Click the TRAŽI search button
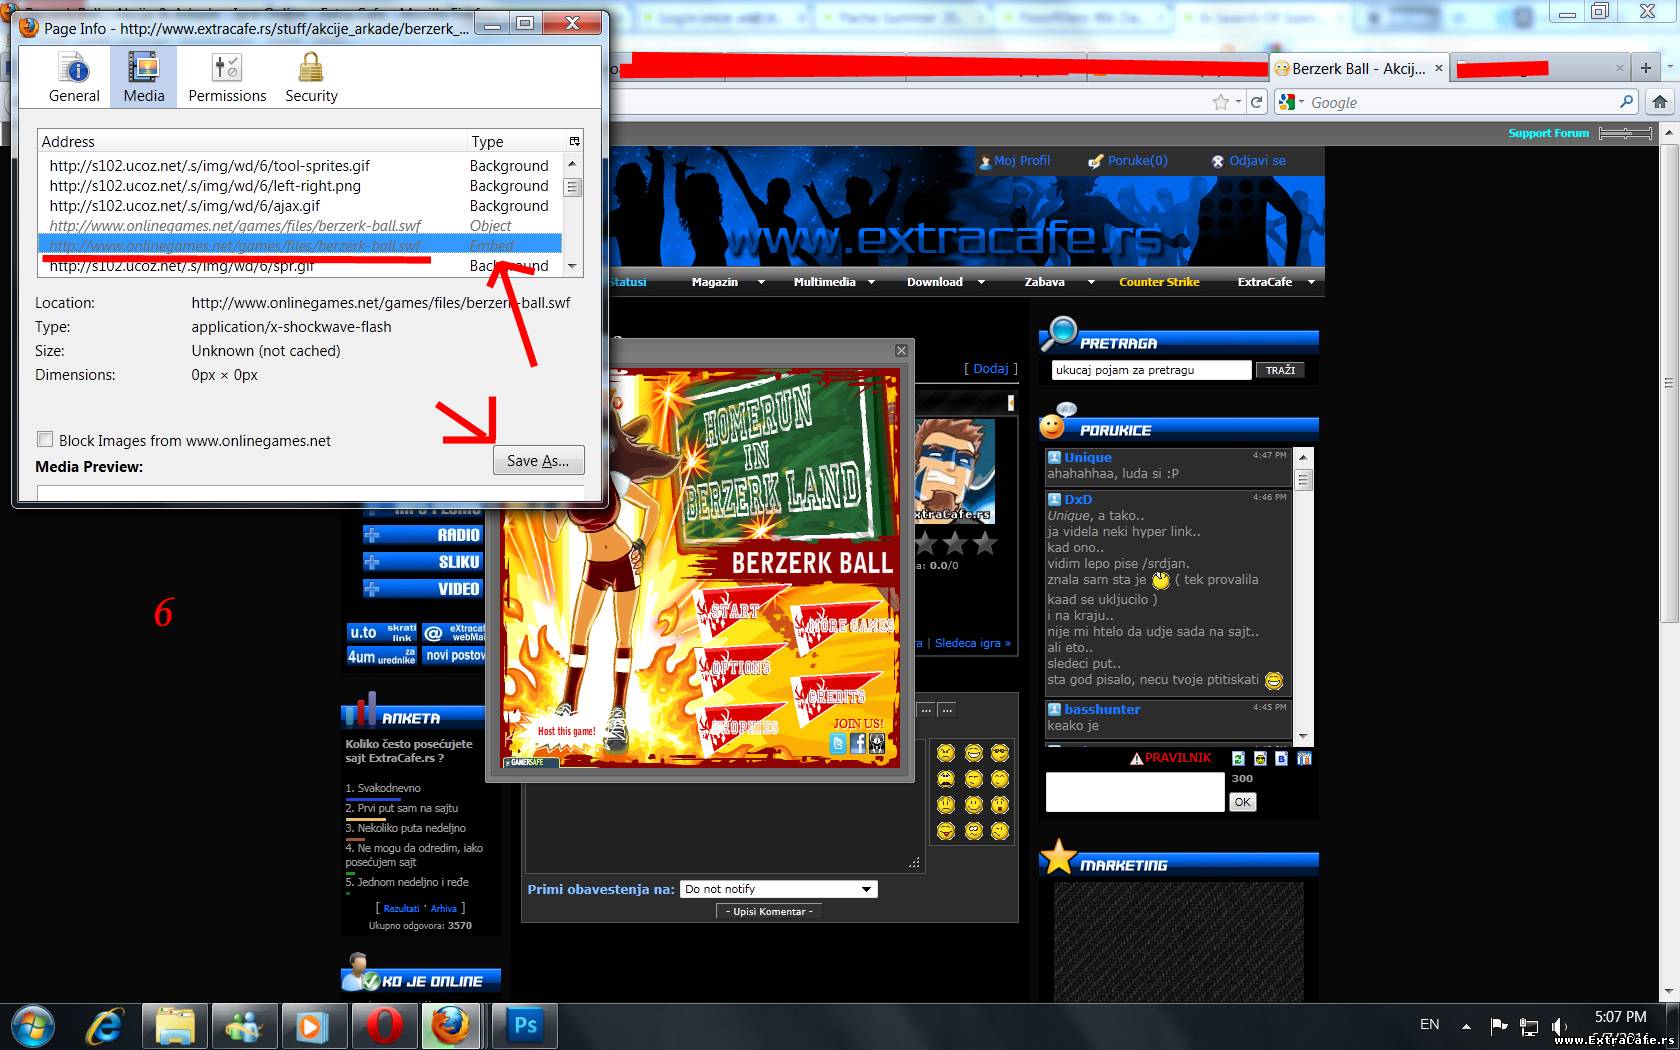This screenshot has height=1050, width=1680. point(1280,370)
